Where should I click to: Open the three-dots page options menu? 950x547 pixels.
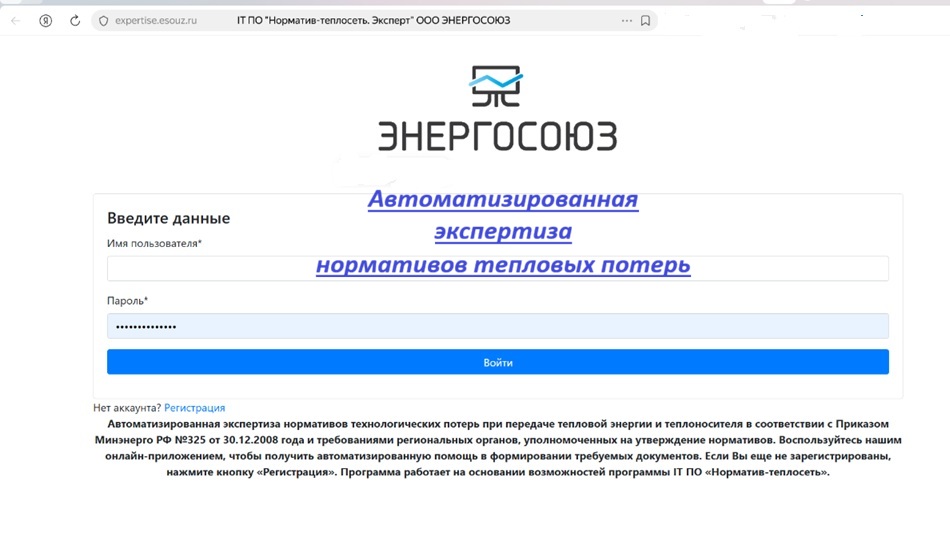[x=626, y=21]
